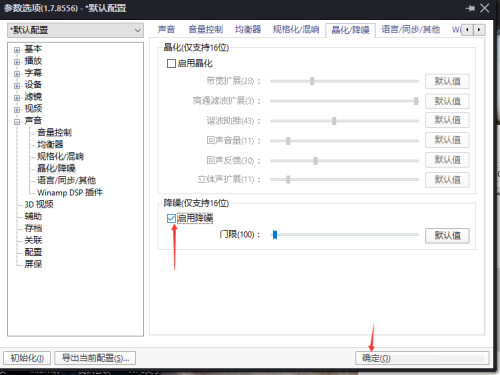Reset 谐波助推 with its 默认值 button
Screen dimensions: 500x375
[x=447, y=120]
